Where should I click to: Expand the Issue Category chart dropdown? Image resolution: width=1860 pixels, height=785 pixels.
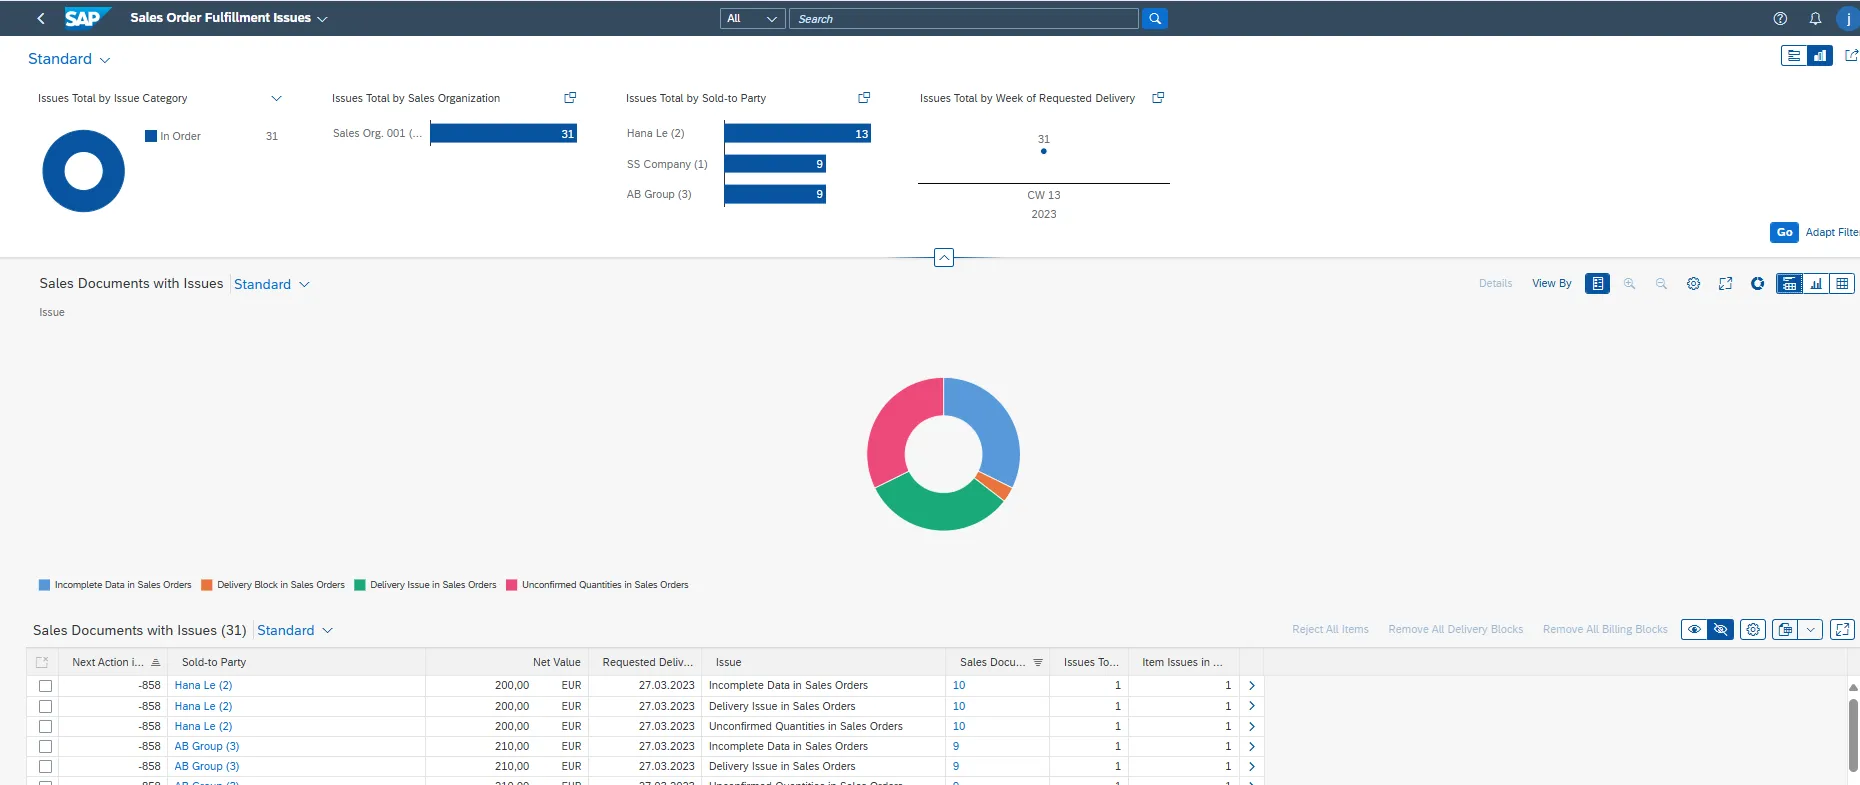pos(277,98)
